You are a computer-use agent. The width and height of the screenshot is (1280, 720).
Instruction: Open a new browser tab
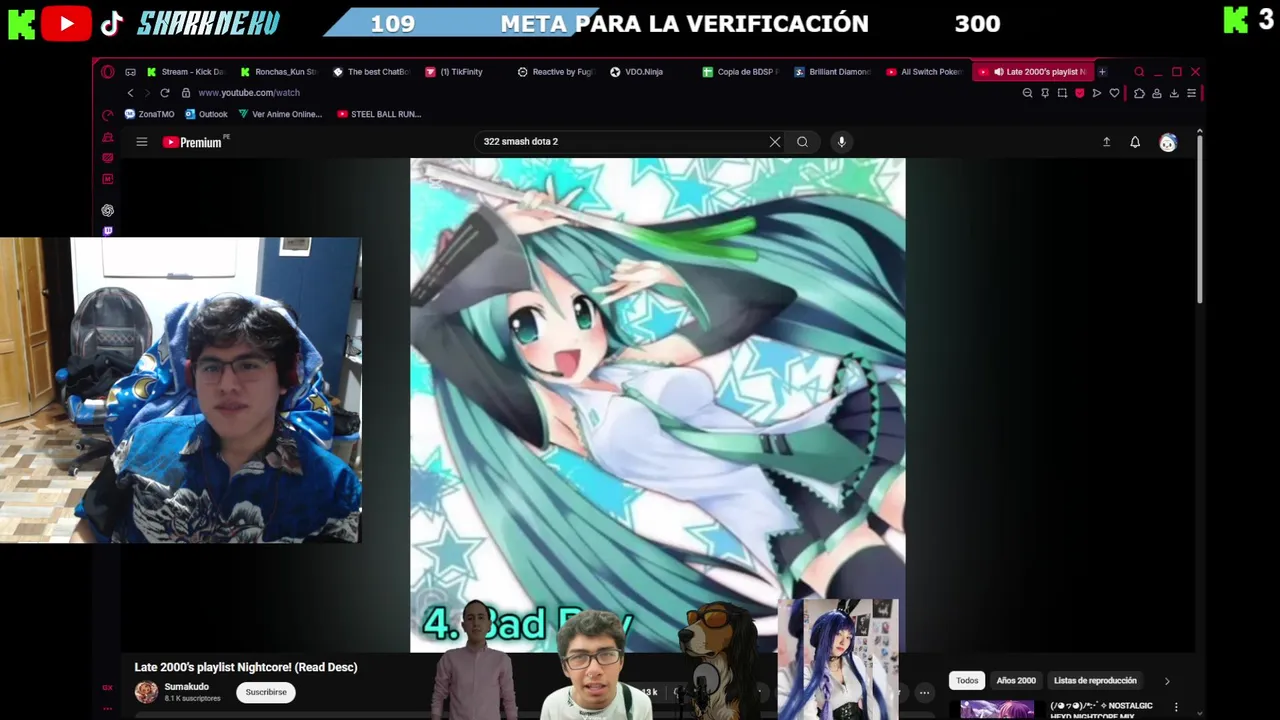click(x=1102, y=72)
